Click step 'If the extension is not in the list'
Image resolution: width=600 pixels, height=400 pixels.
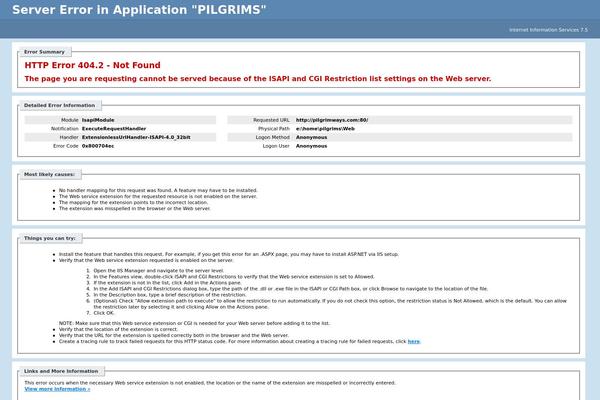tap(168, 283)
